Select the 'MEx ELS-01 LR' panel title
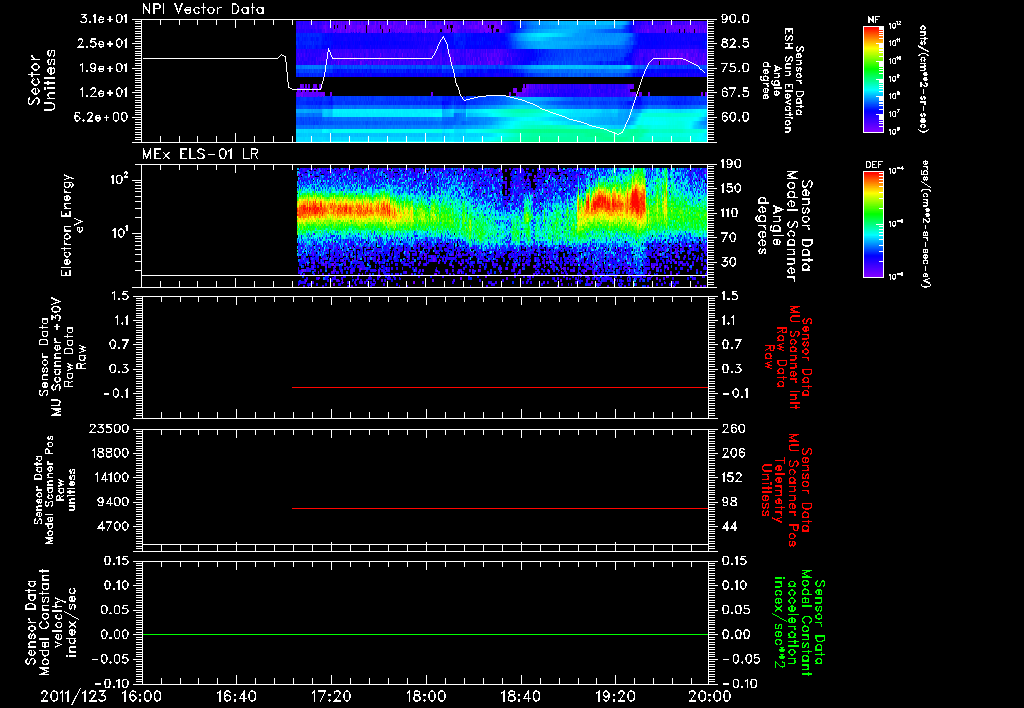 [200, 154]
